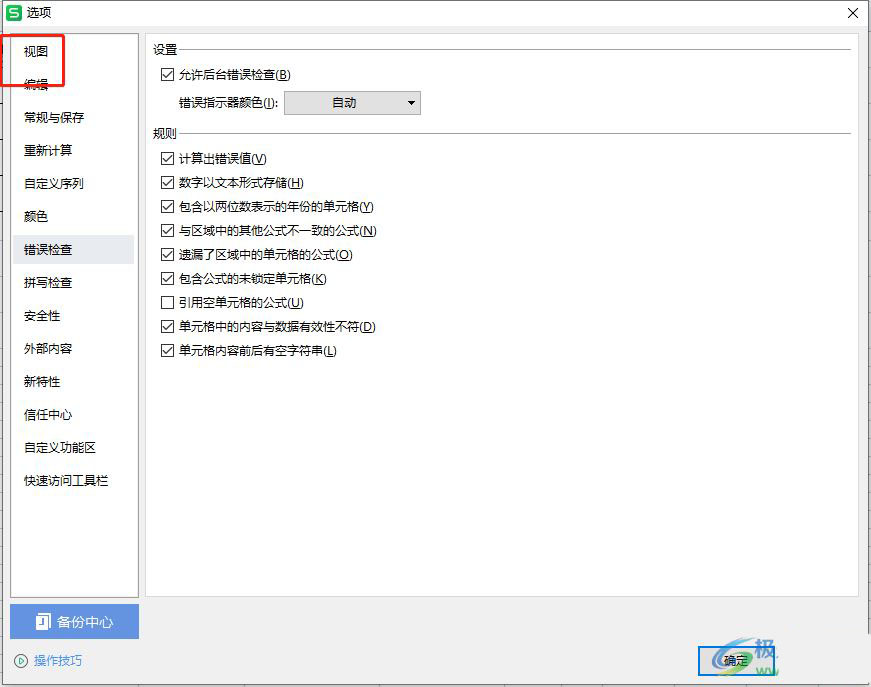Enable 引用空单元格的公式 checkbox
871x687 pixels.
(x=167, y=303)
